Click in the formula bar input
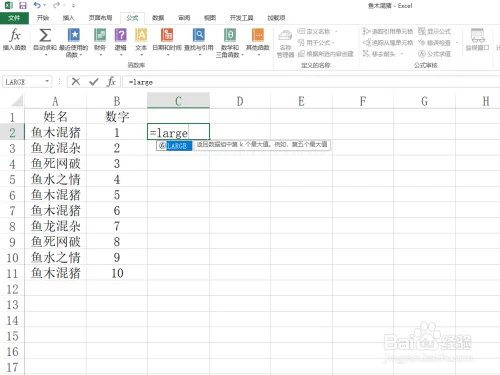Viewport: 500px width, 375px height. [x=310, y=82]
